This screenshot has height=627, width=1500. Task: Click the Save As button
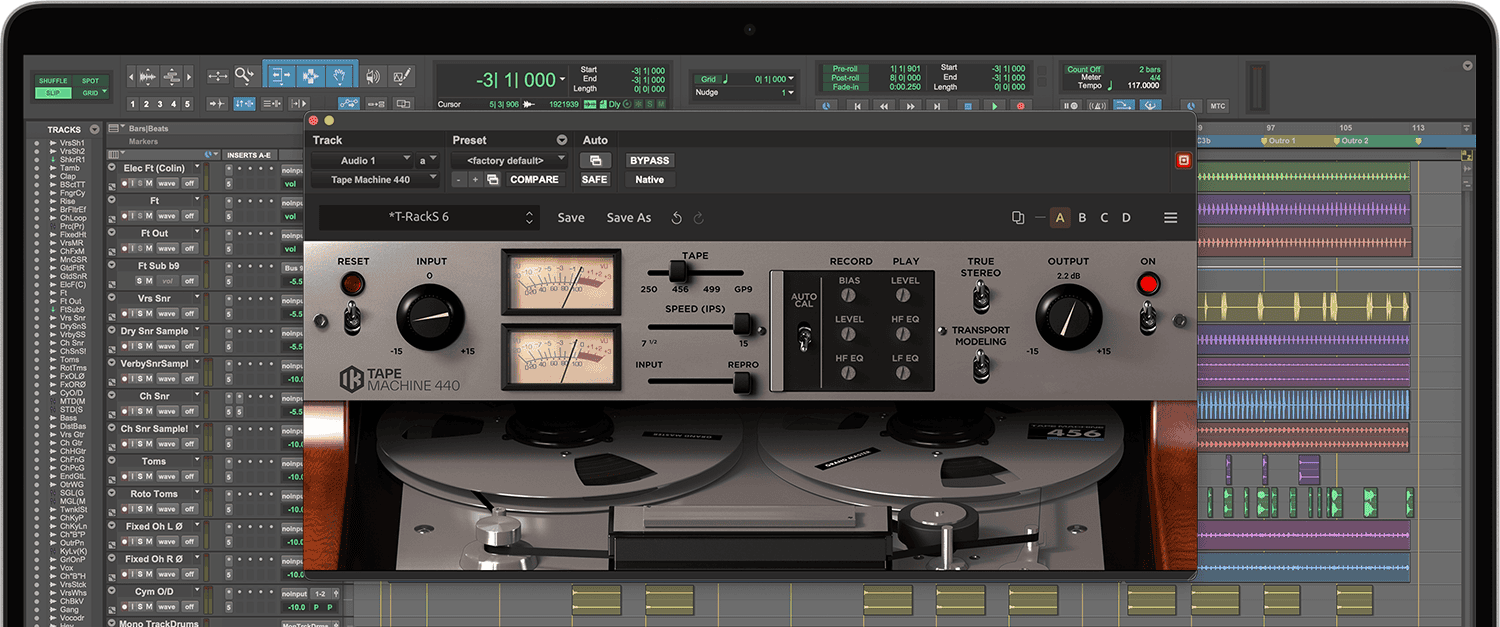[628, 217]
